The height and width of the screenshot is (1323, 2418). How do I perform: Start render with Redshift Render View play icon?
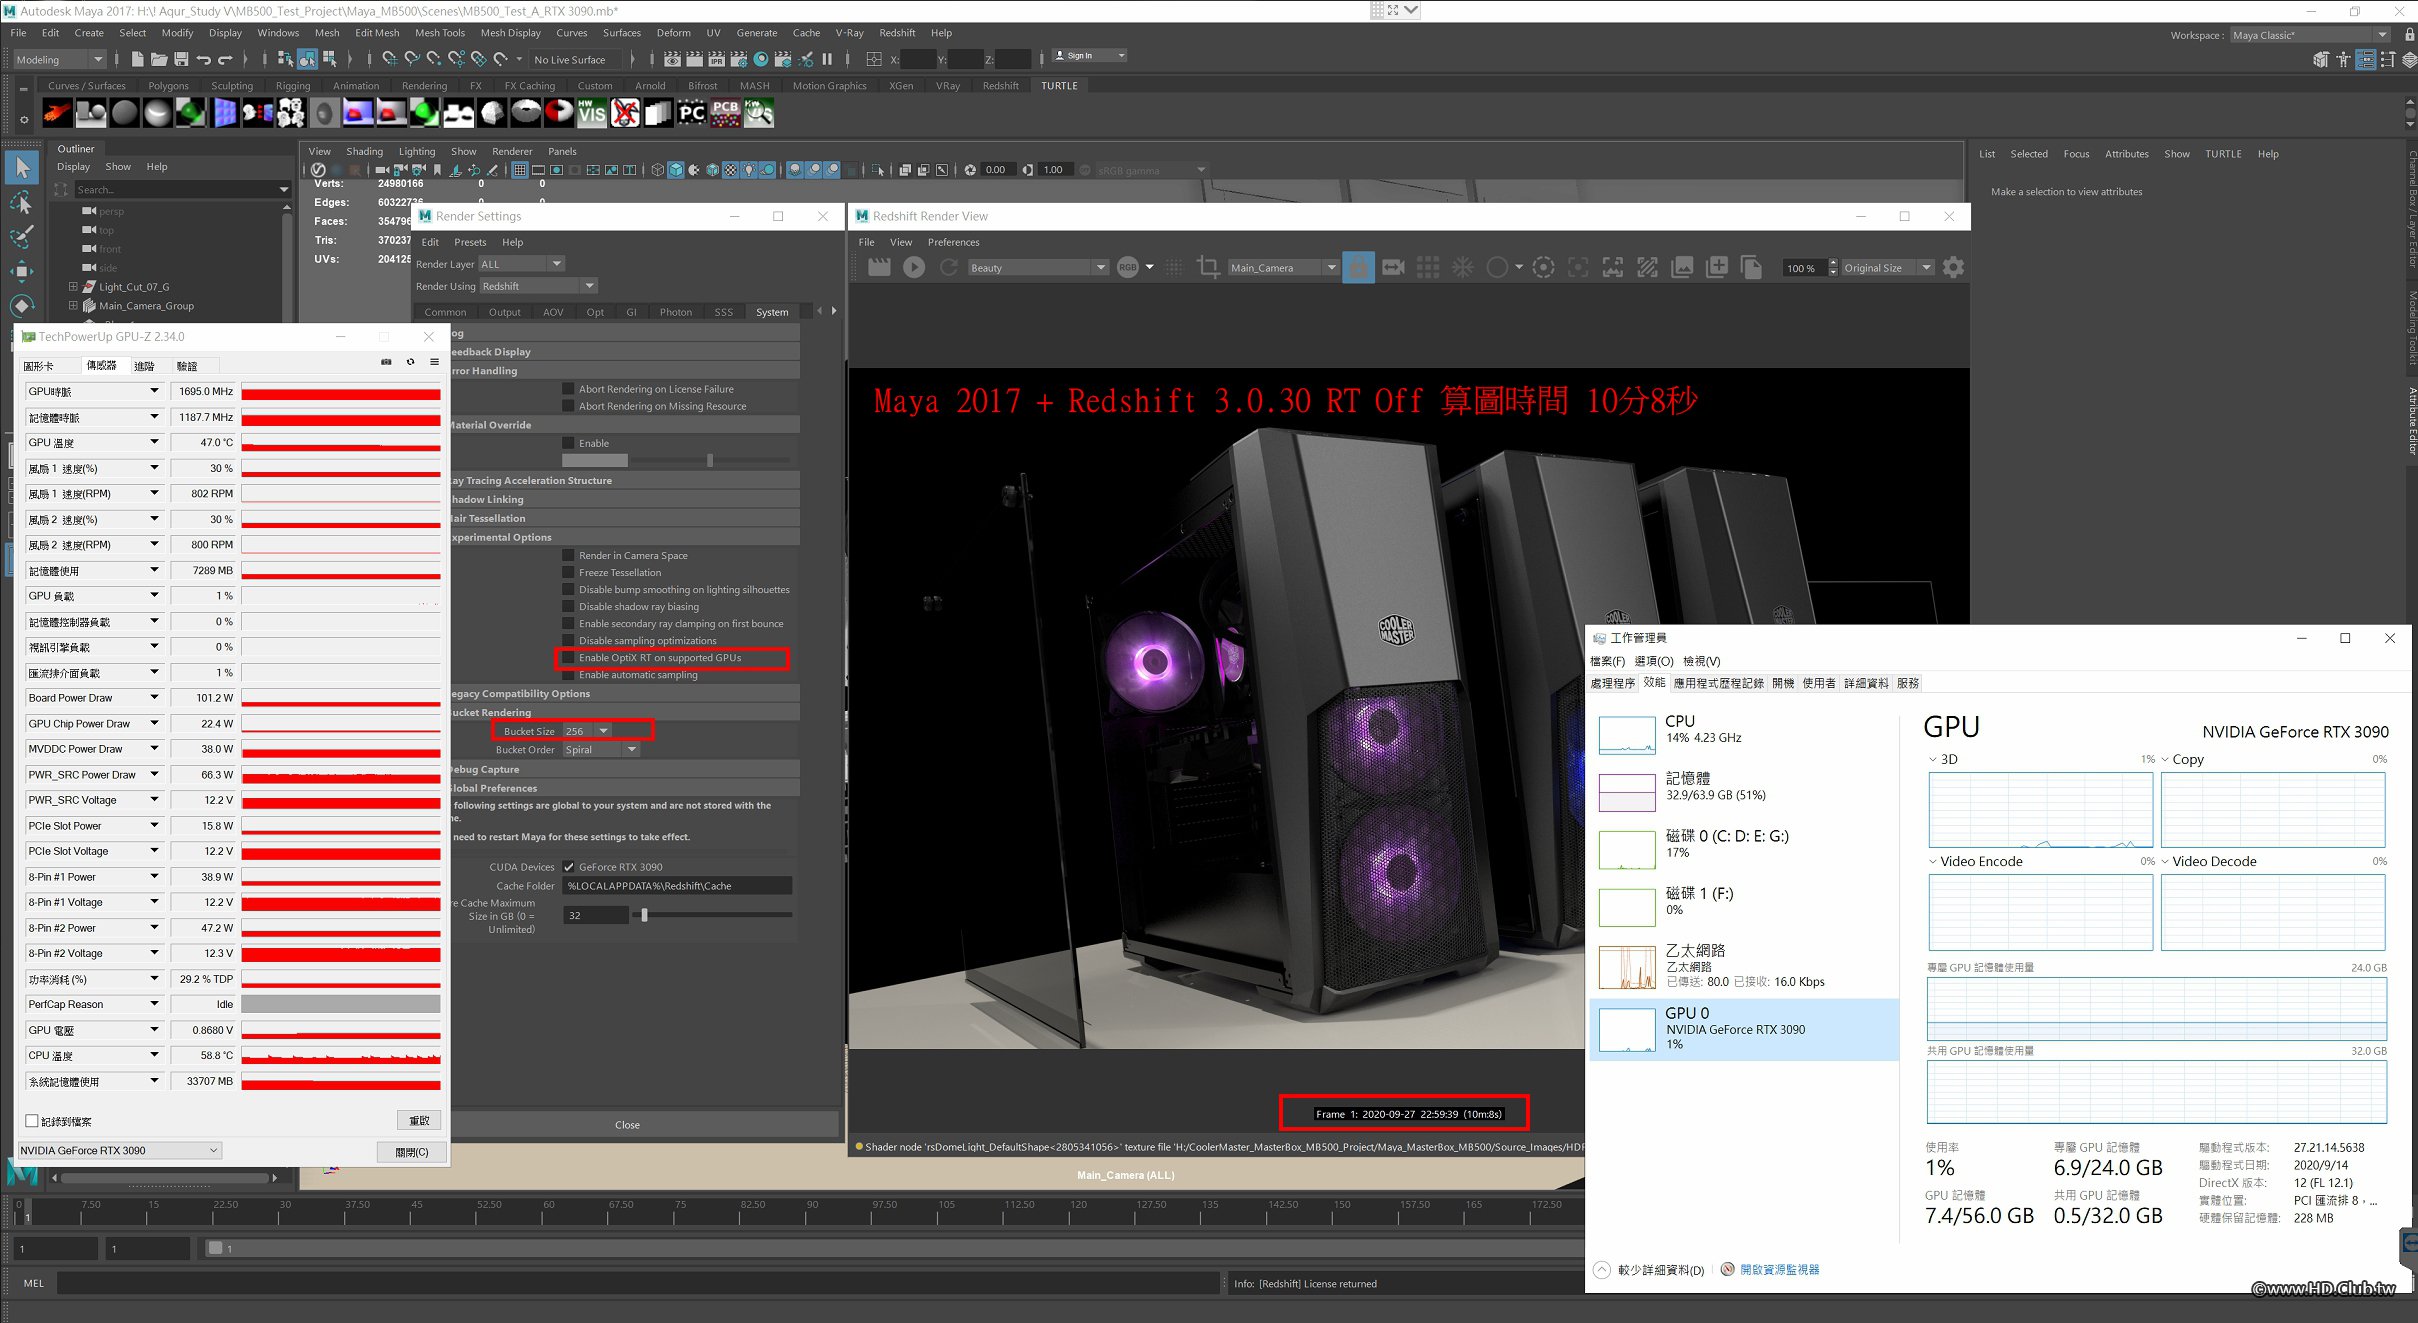914,267
